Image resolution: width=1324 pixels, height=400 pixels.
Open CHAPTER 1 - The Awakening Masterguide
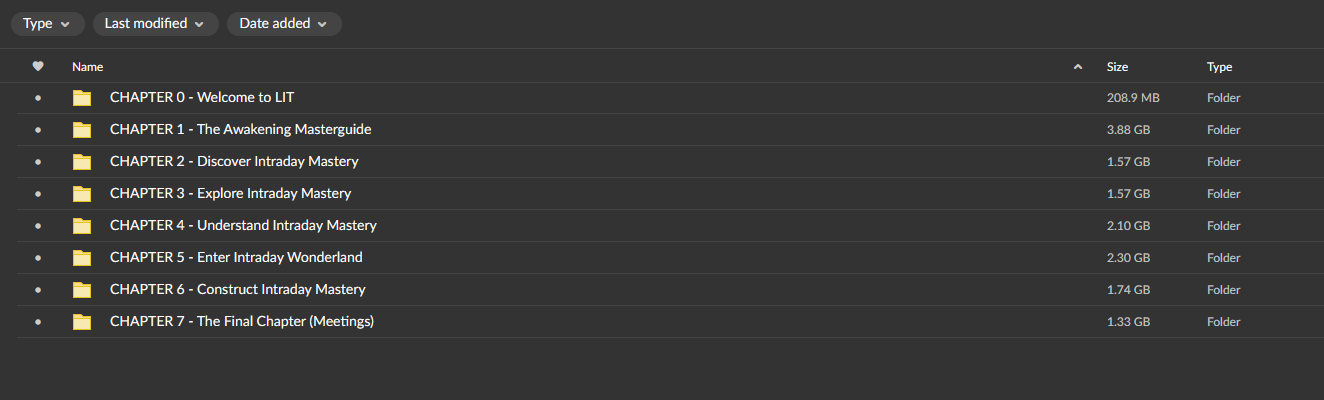point(240,130)
